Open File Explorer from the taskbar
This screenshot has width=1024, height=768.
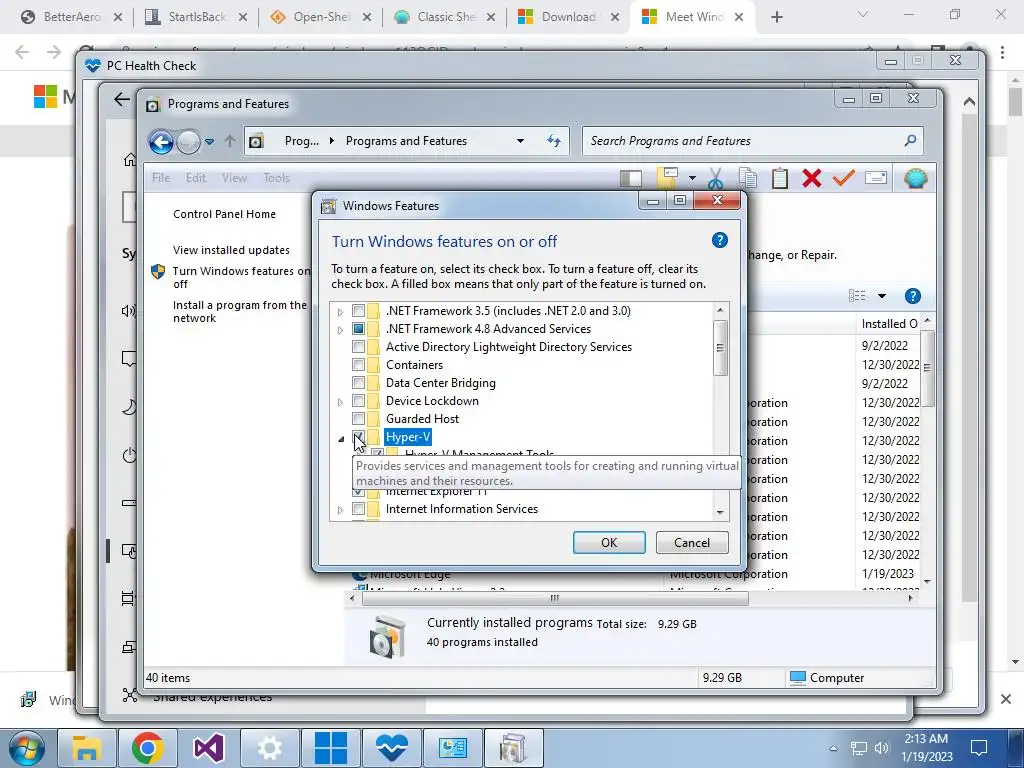click(x=86, y=748)
